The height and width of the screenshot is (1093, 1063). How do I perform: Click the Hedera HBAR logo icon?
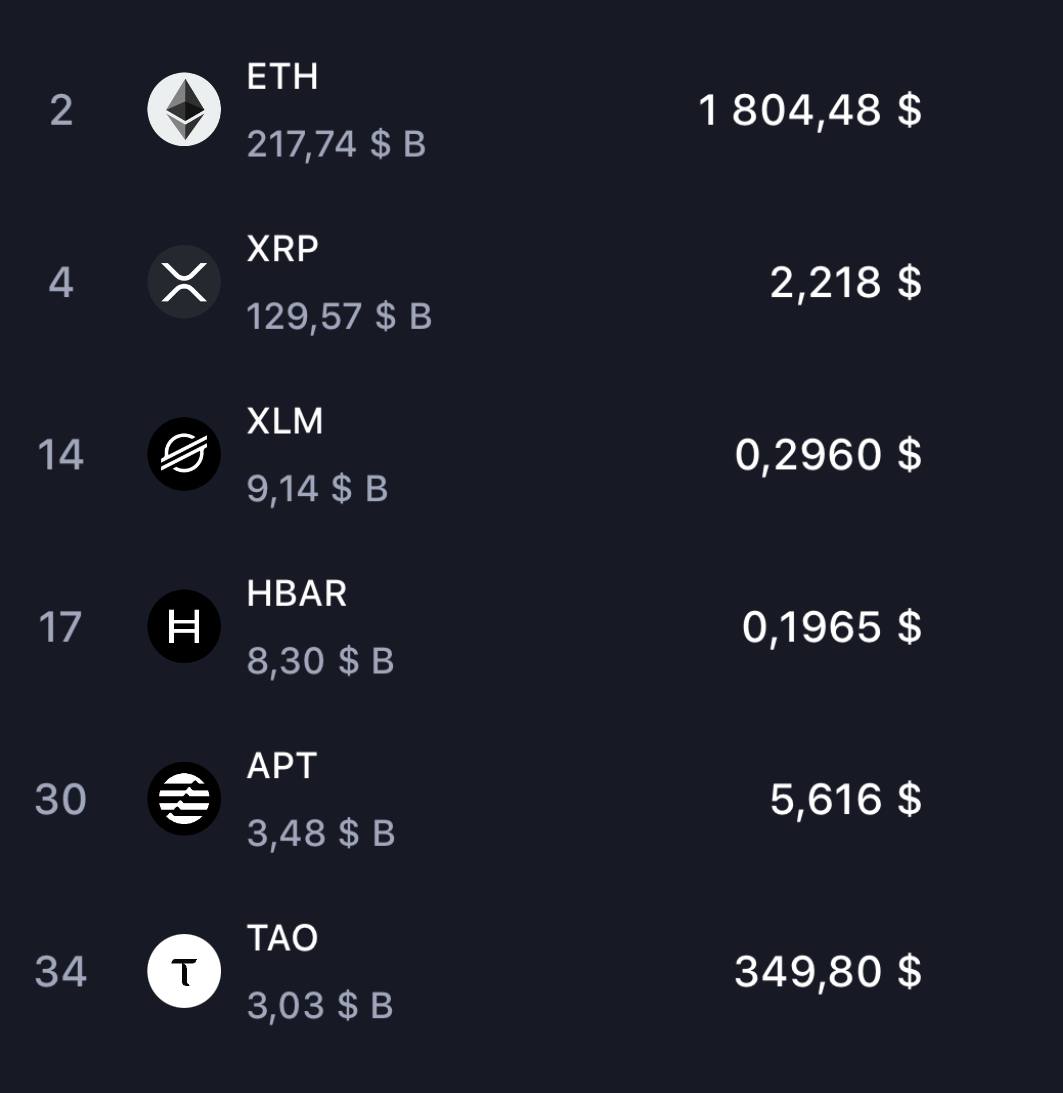(184, 626)
